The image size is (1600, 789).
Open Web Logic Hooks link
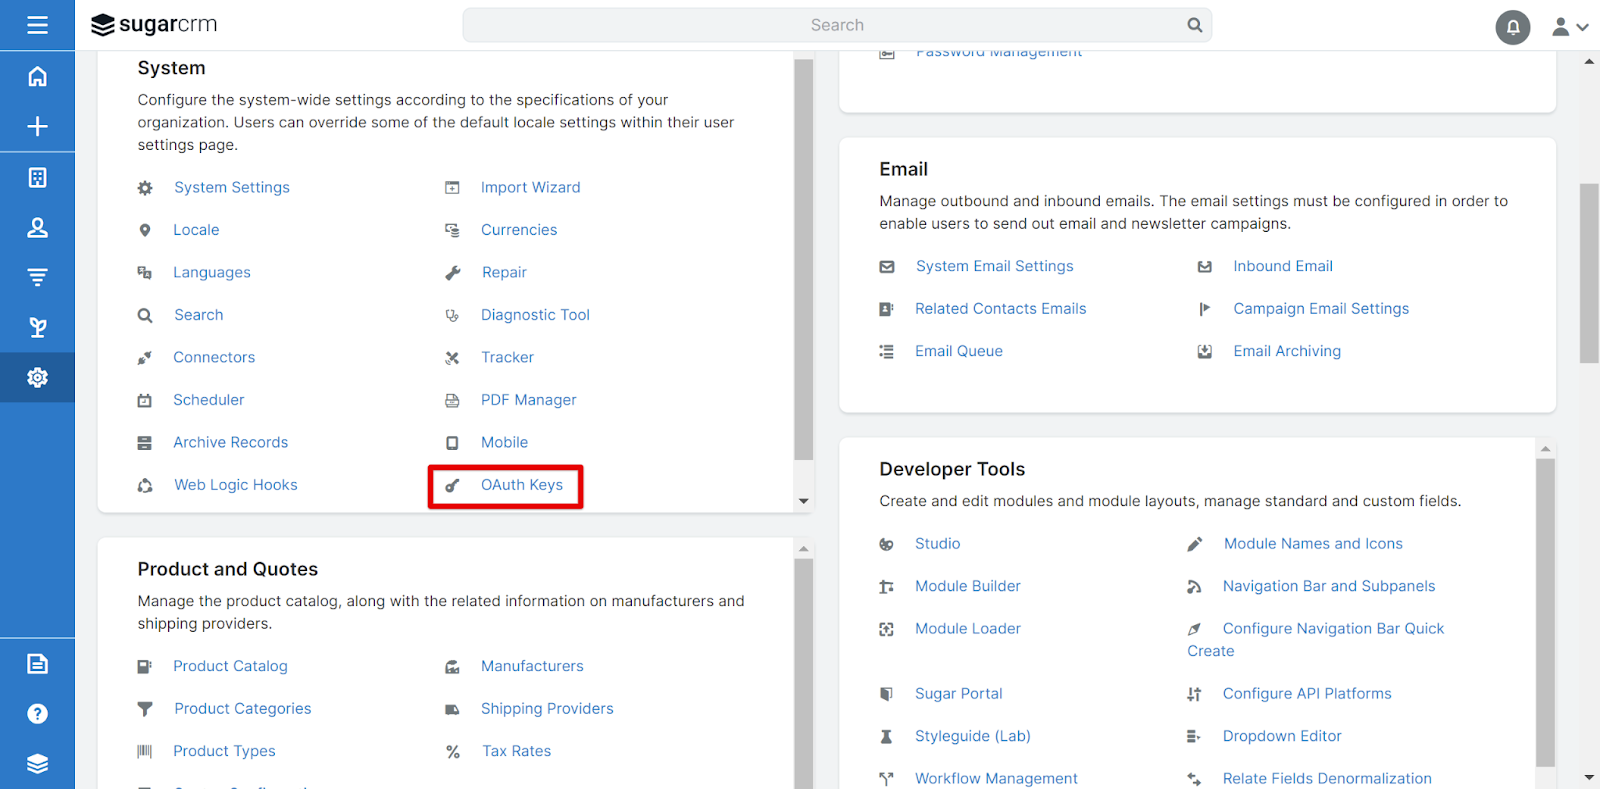pyautogui.click(x=236, y=485)
